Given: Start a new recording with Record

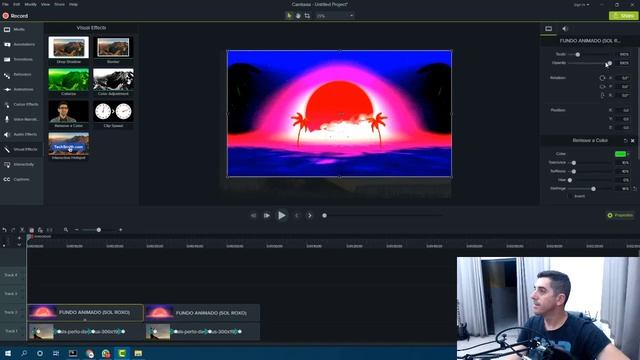Looking at the screenshot, I should coord(15,16).
